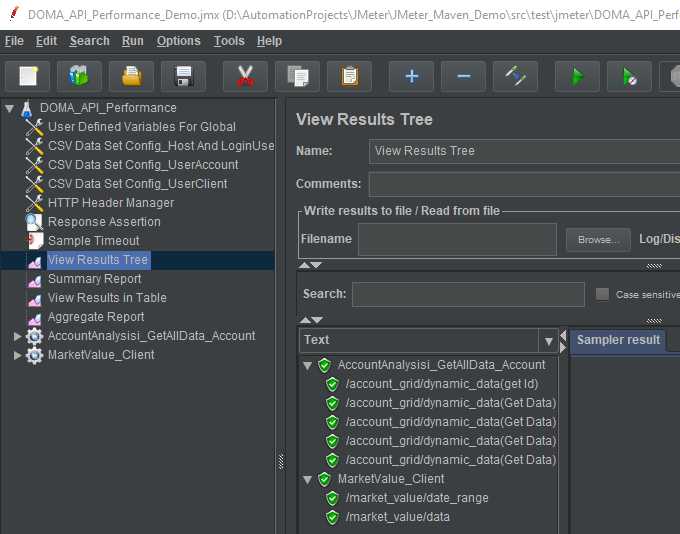
Task: Click green shield beside /market_value/date_range result
Action: pyautogui.click(x=332, y=498)
